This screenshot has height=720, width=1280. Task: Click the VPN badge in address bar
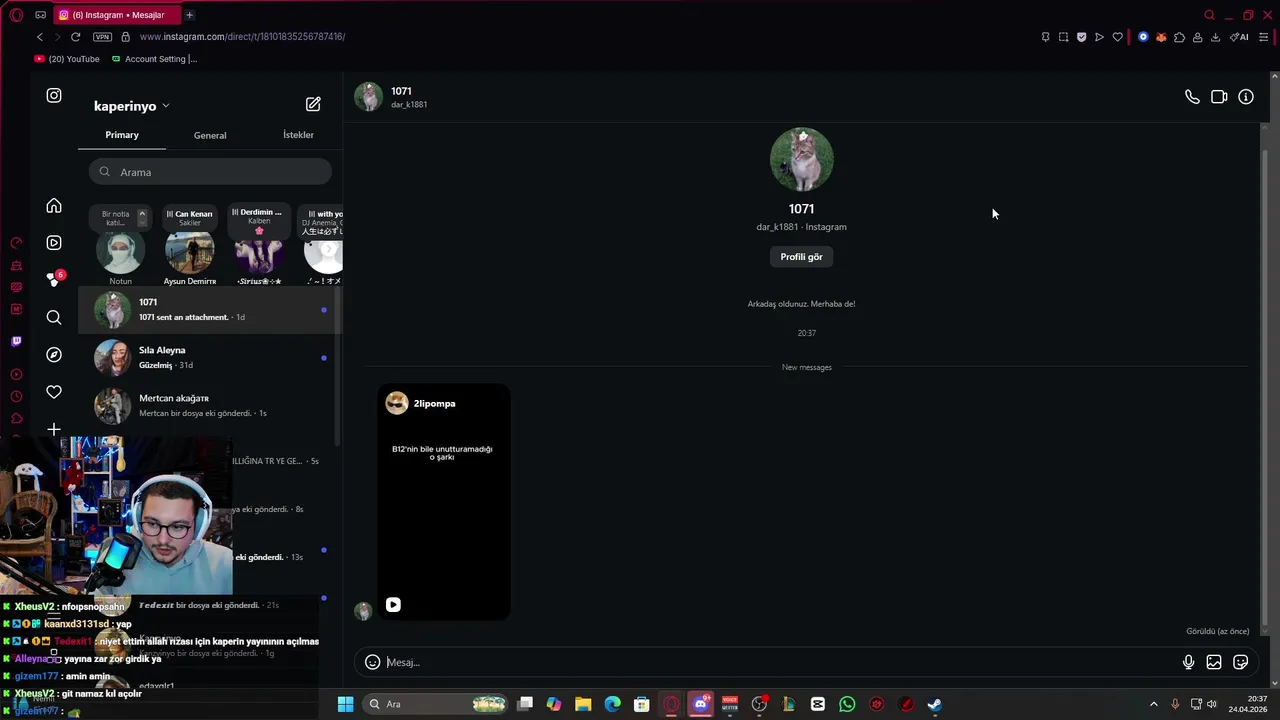(102, 37)
